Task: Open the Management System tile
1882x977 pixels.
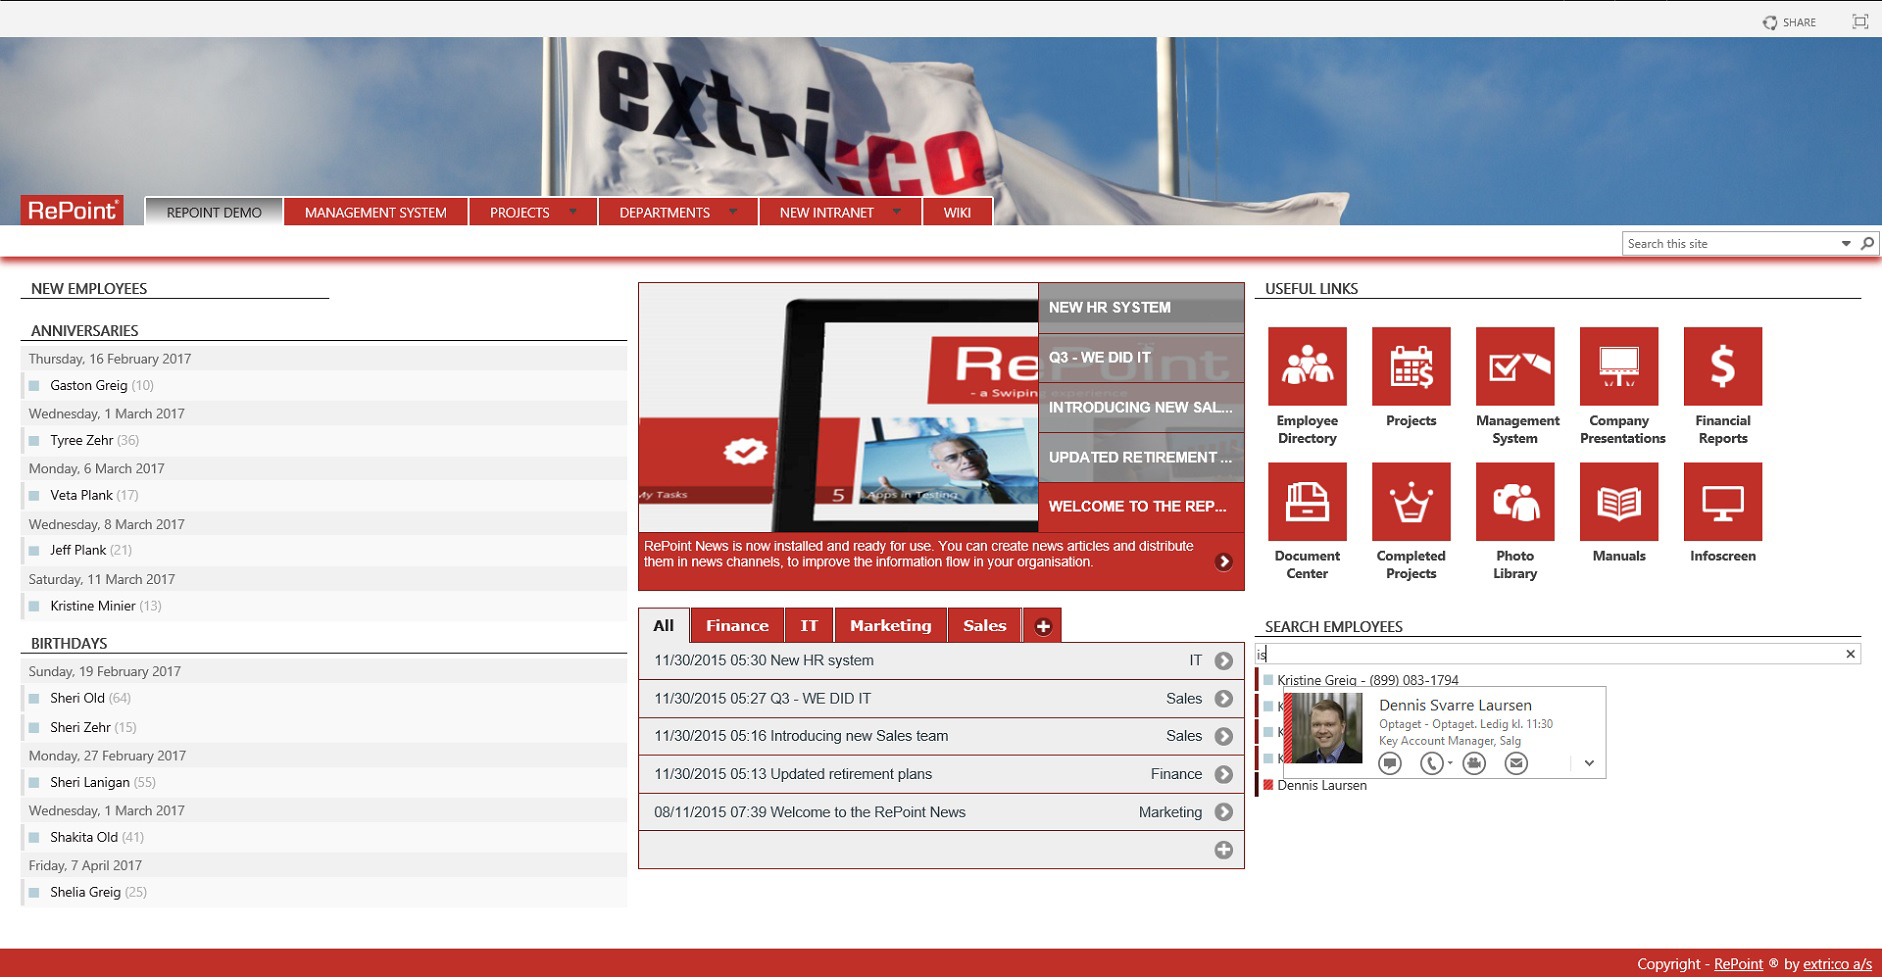Action: (x=1515, y=366)
